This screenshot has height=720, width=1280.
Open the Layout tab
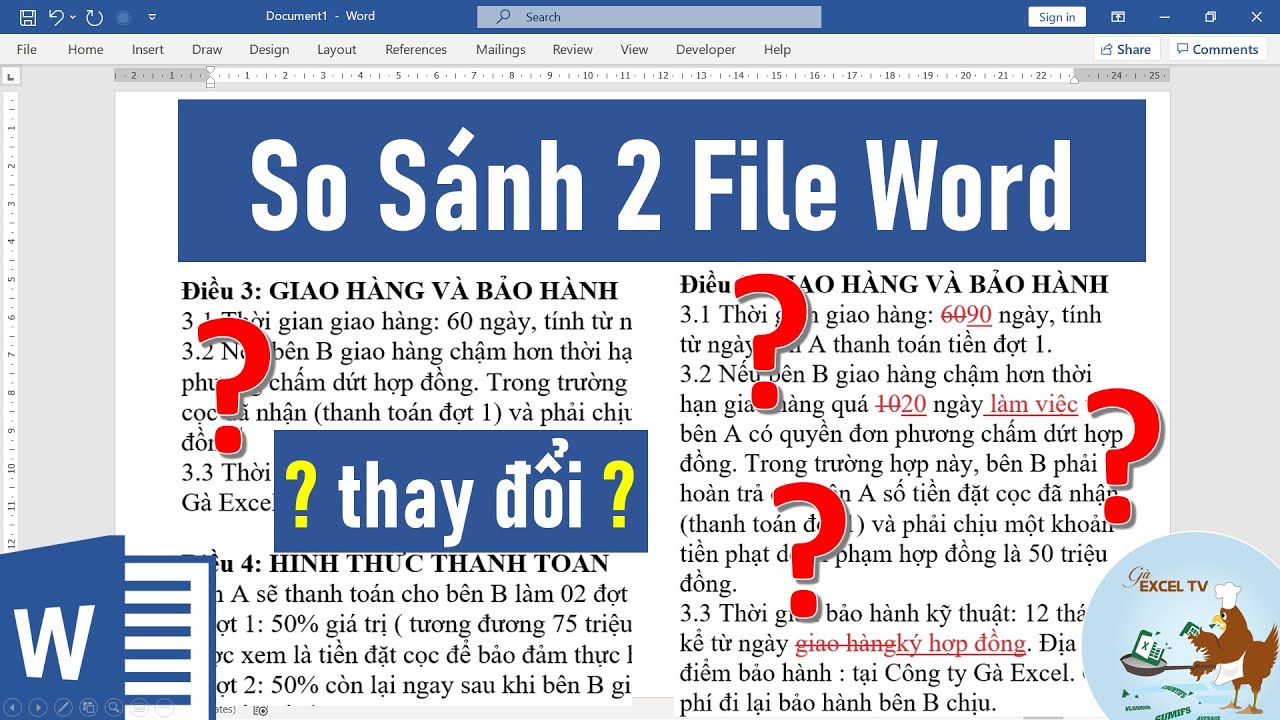[336, 49]
